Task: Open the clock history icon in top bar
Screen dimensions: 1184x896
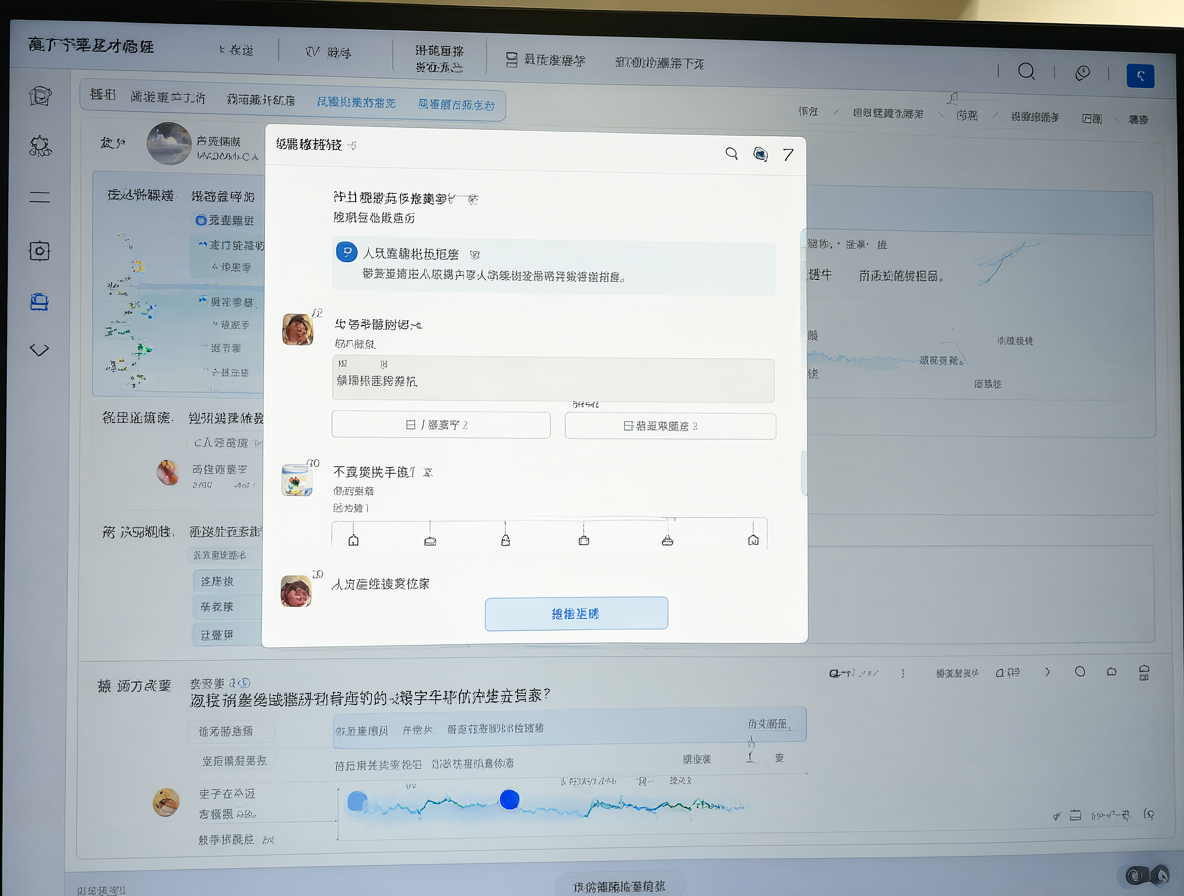Action: coord(1083,73)
